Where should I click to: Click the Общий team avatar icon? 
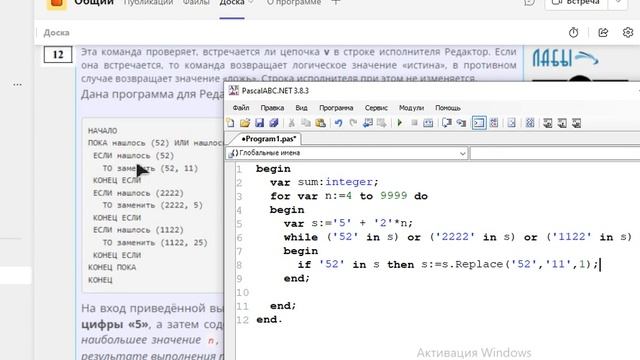(x=57, y=3)
